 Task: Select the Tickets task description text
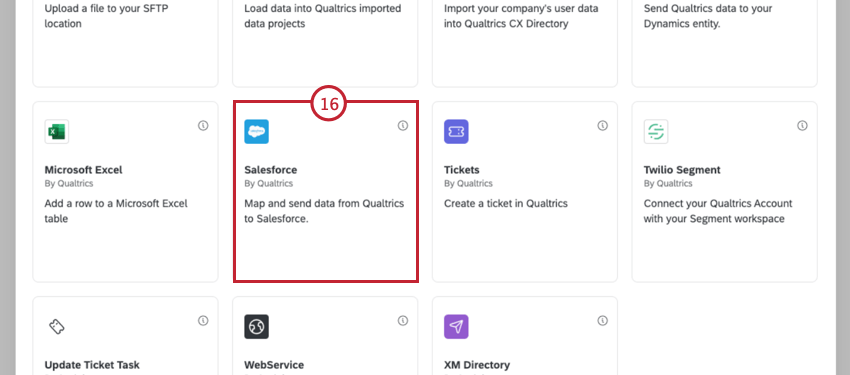coord(506,204)
